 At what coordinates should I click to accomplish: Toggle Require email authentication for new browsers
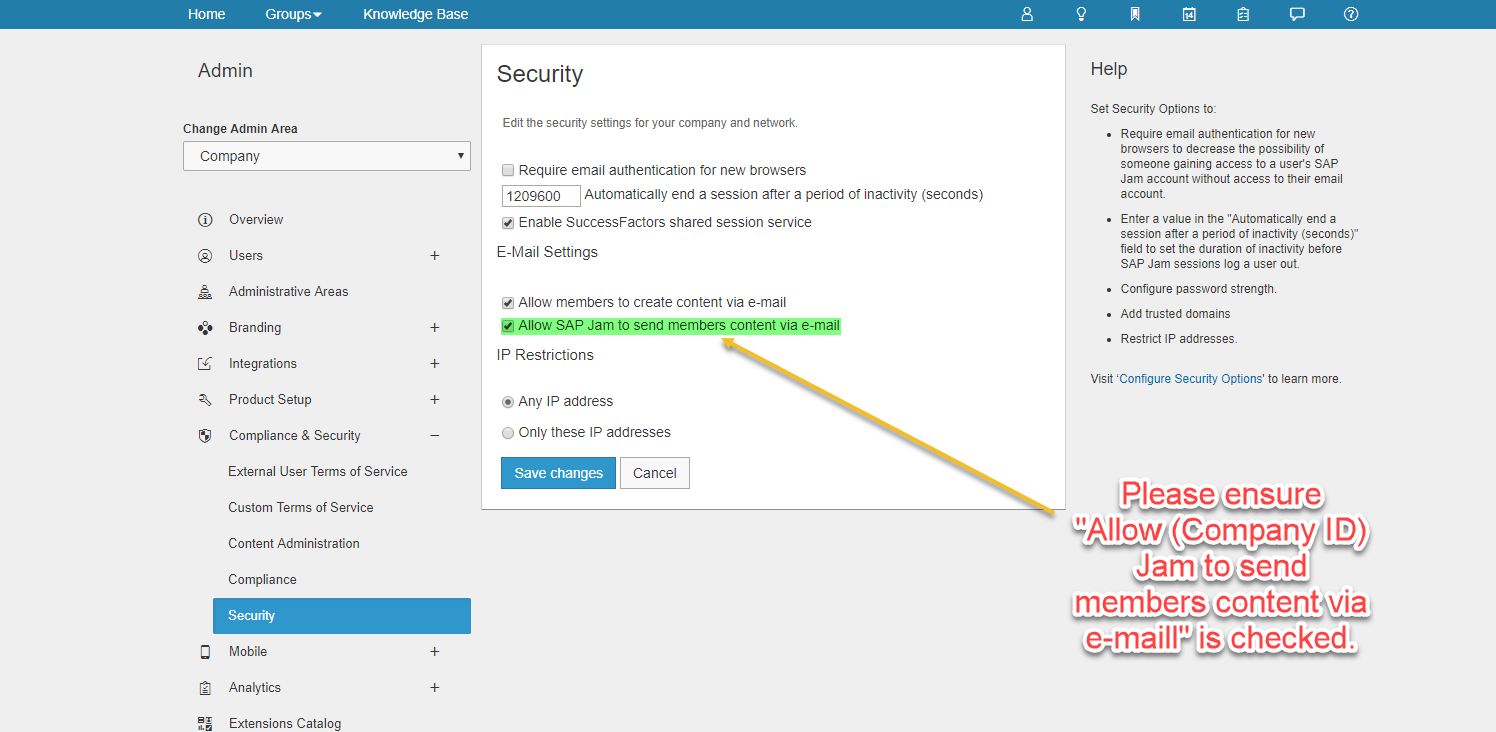(x=508, y=171)
